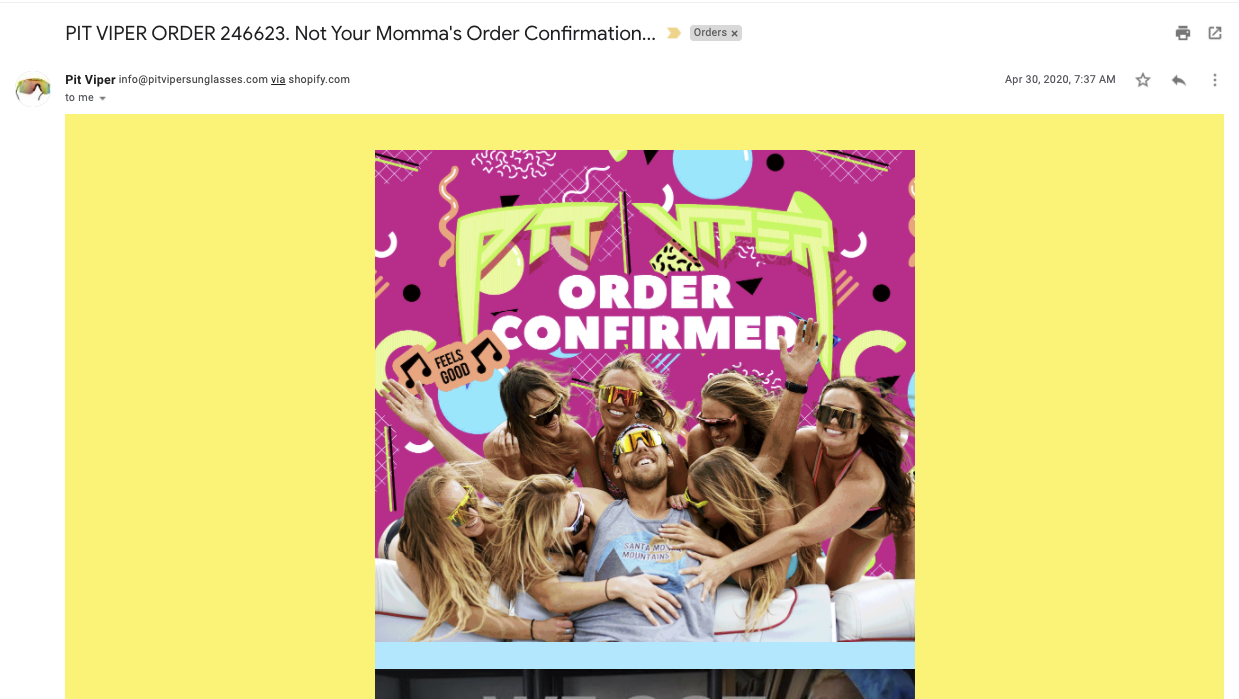The height and width of the screenshot is (699, 1239).
Task: Click the sender name "Pit Viper"
Action: point(89,79)
